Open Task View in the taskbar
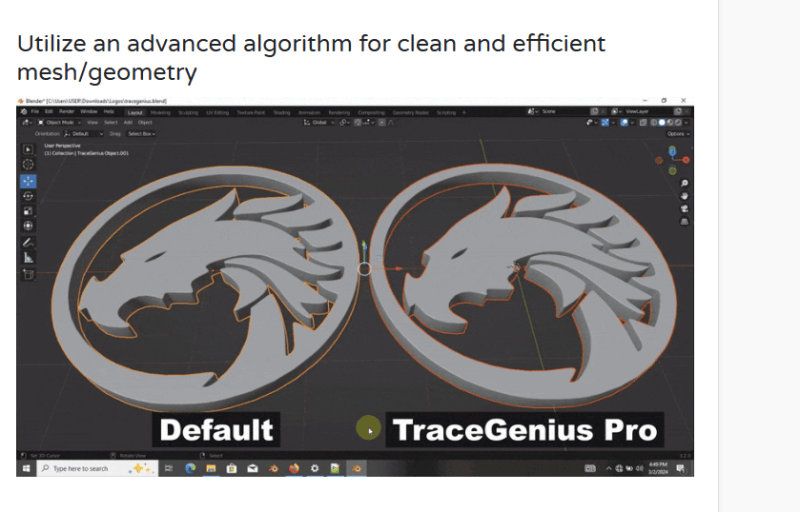Screen dimensions: 800x512 coord(169,468)
